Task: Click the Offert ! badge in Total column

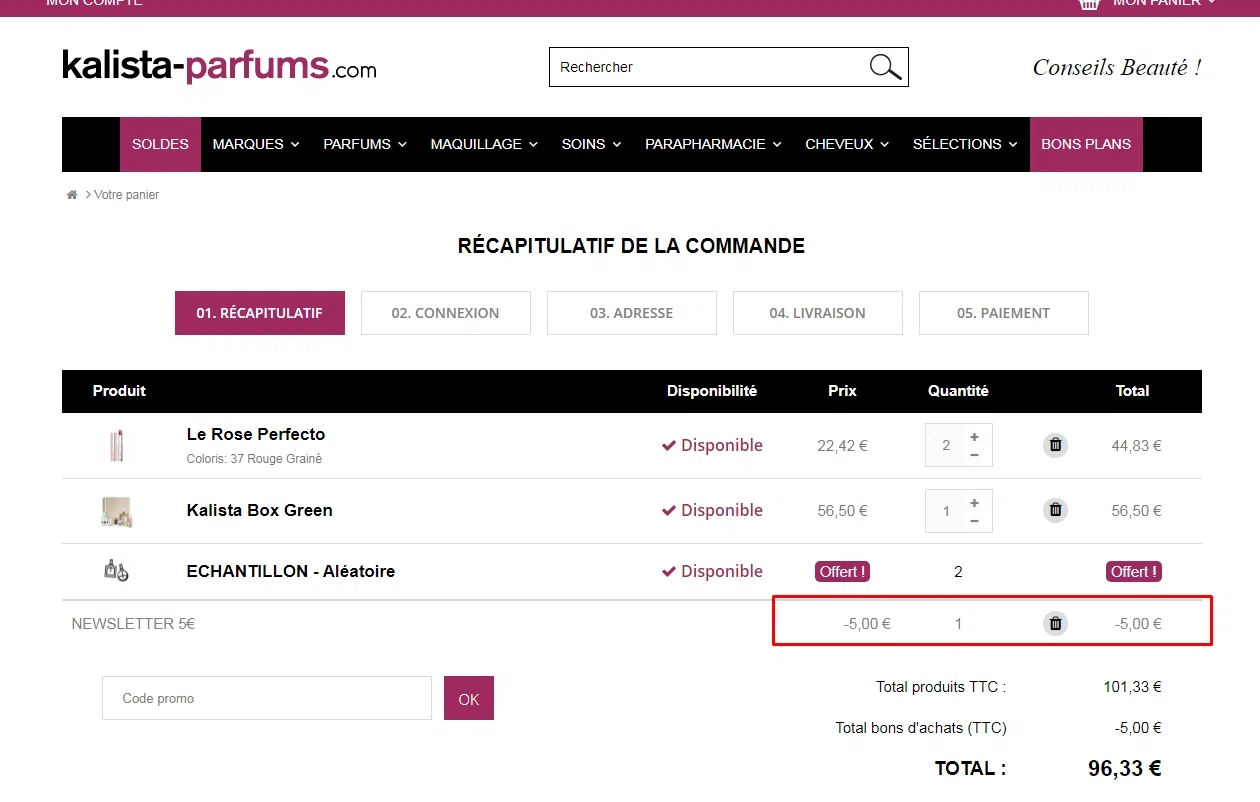Action: pyautogui.click(x=1134, y=572)
